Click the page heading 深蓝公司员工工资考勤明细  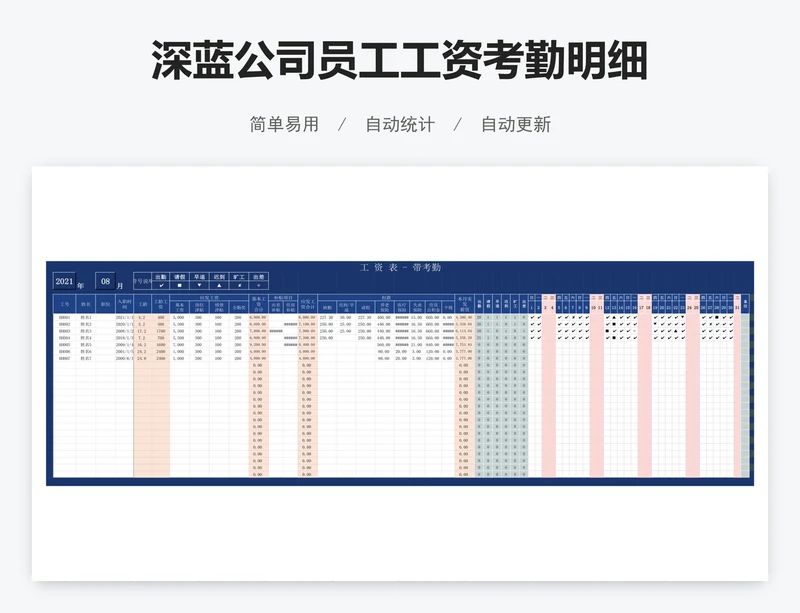pyautogui.click(x=399, y=61)
